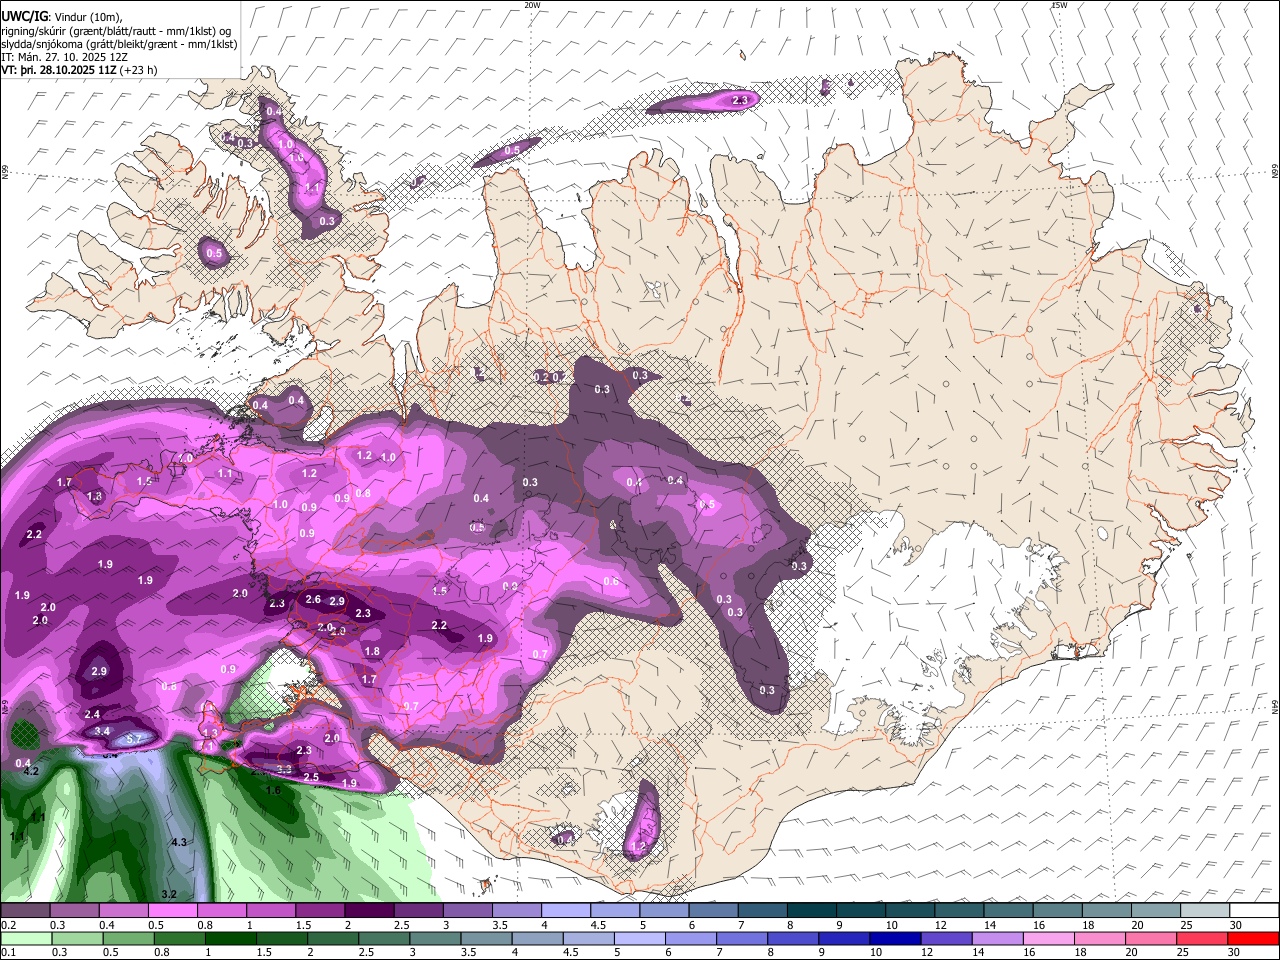Click the 'rigning/skúrir' legend description line
This screenshot has width=1280, height=960.
[116, 30]
